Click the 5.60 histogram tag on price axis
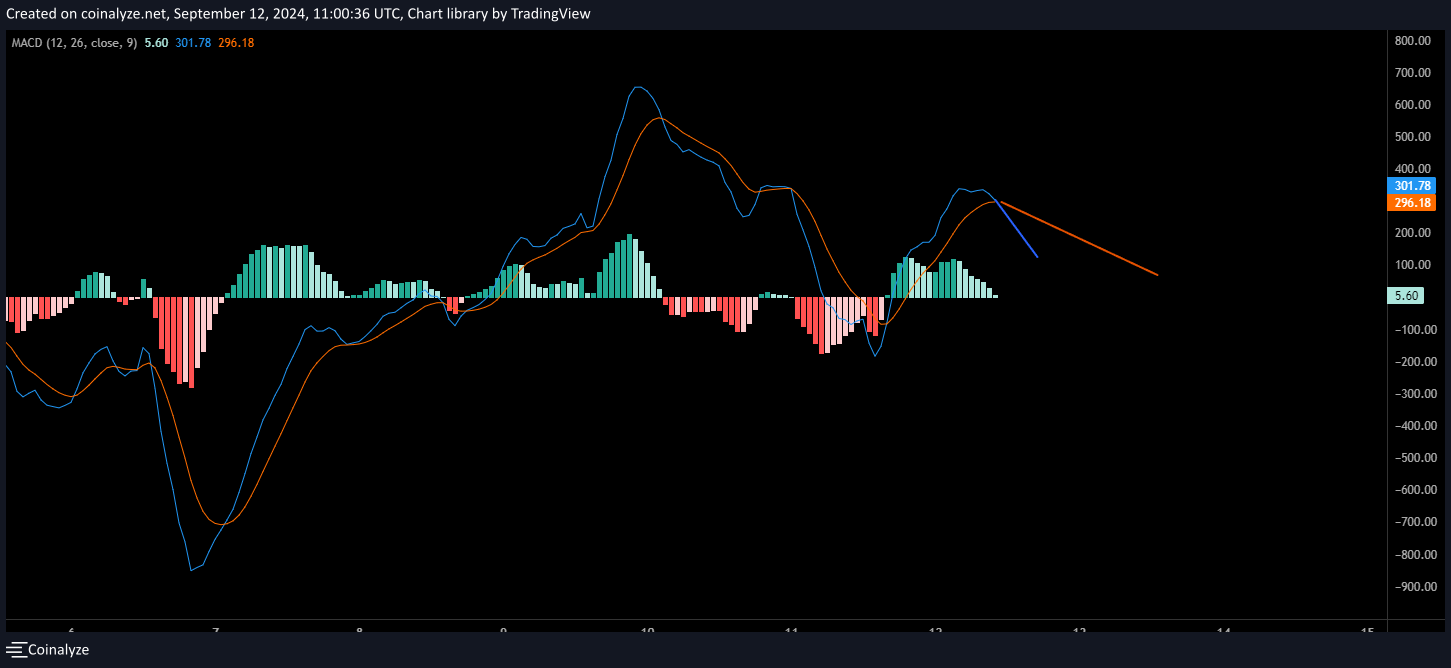The image size is (1451, 668). point(1406,296)
